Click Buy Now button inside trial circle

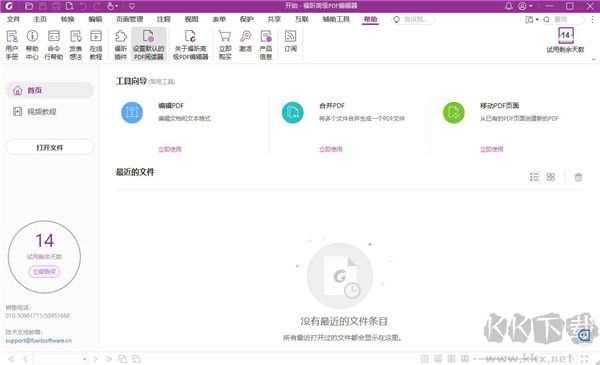tap(44, 272)
